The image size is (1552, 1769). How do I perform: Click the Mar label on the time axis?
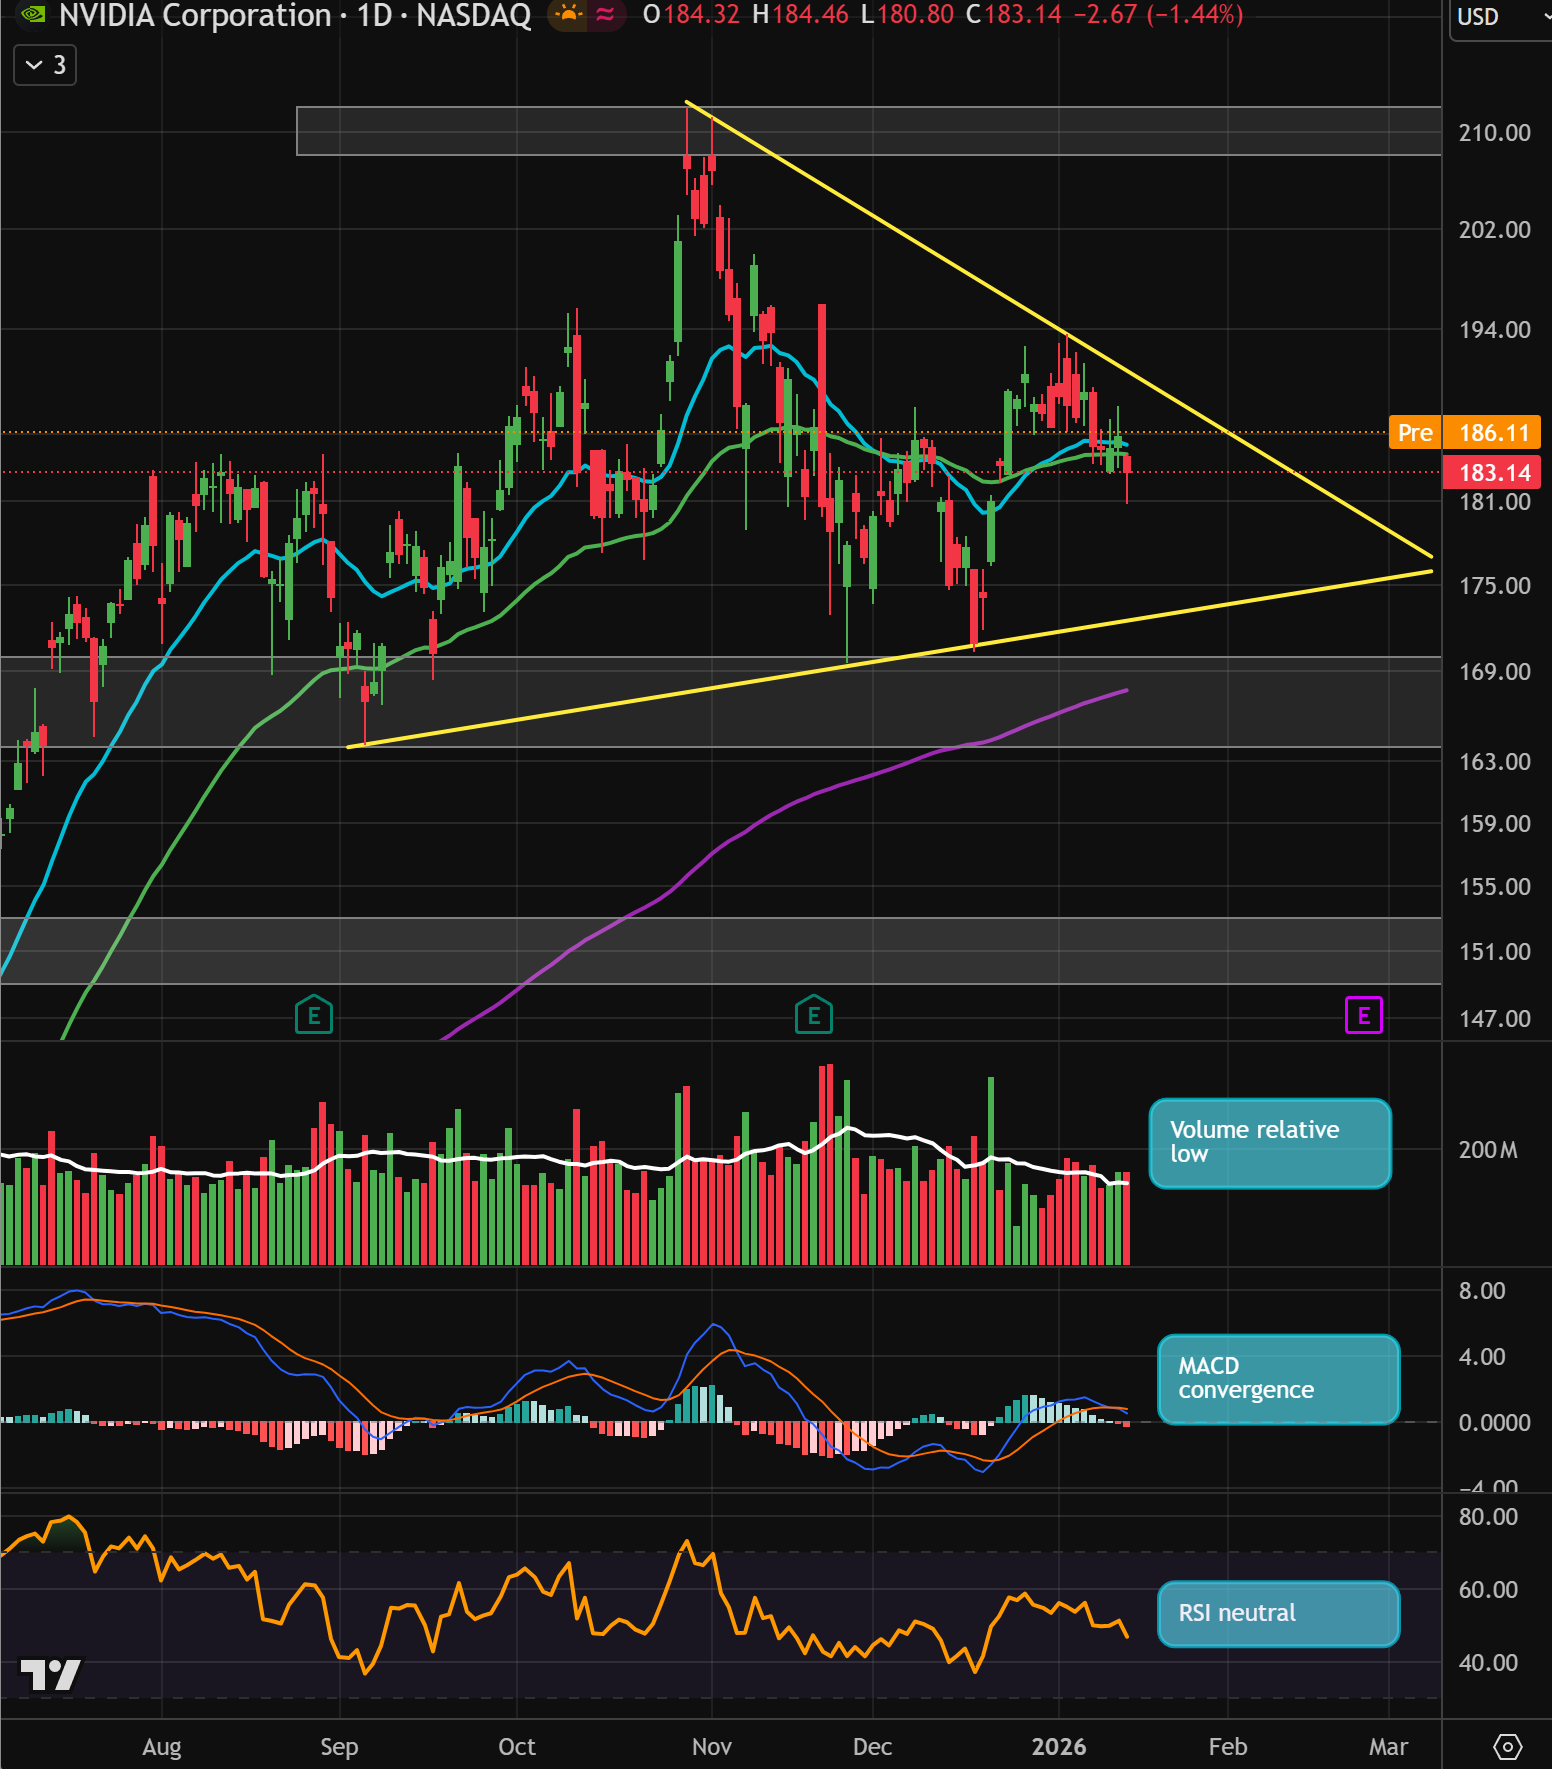1388,1747
